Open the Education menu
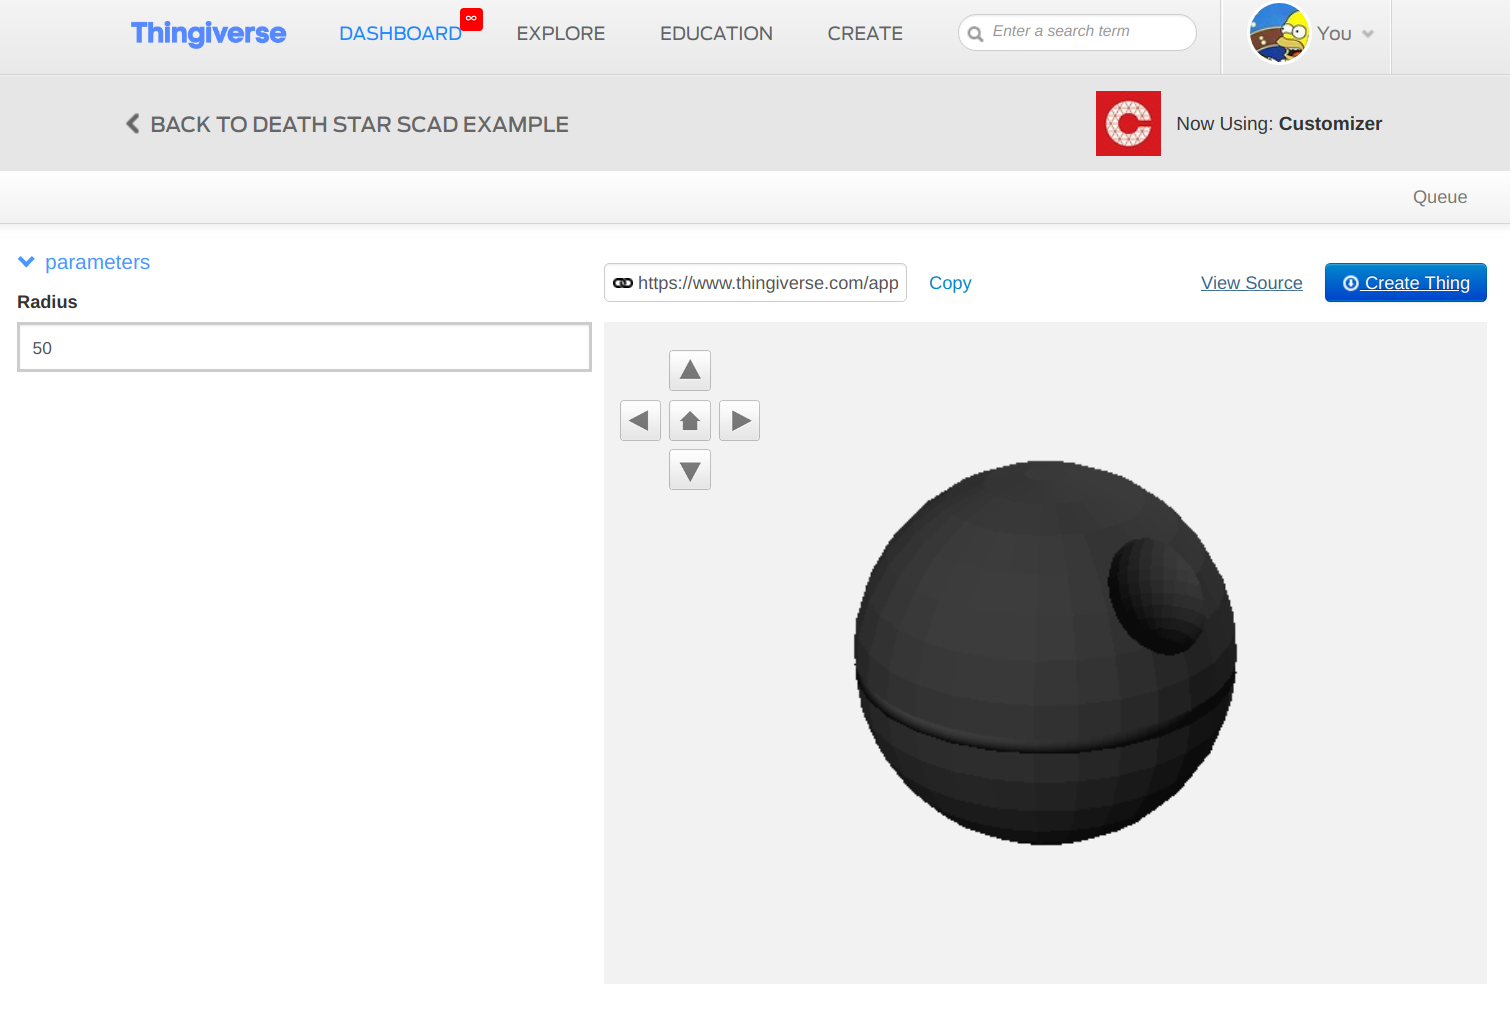1510x1034 pixels. coord(716,34)
